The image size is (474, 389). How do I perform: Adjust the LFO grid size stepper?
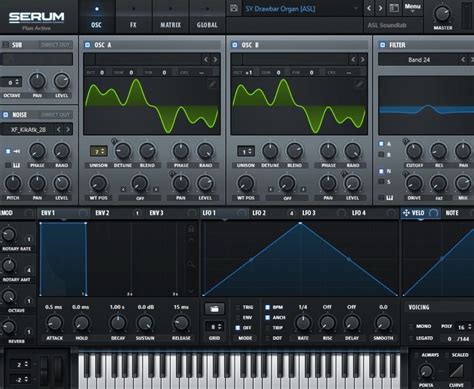(x=214, y=327)
